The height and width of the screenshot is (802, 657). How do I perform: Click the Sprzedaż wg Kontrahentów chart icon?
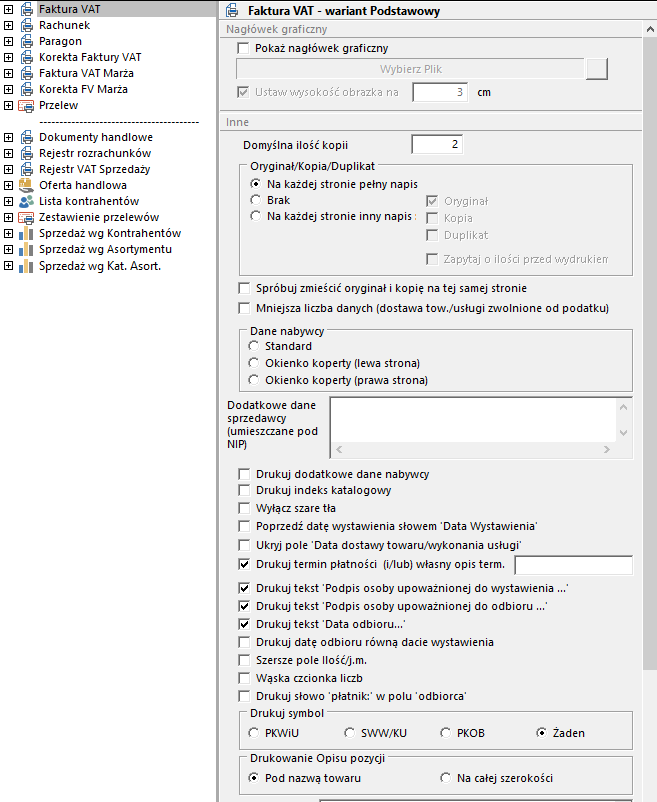click(x=26, y=233)
